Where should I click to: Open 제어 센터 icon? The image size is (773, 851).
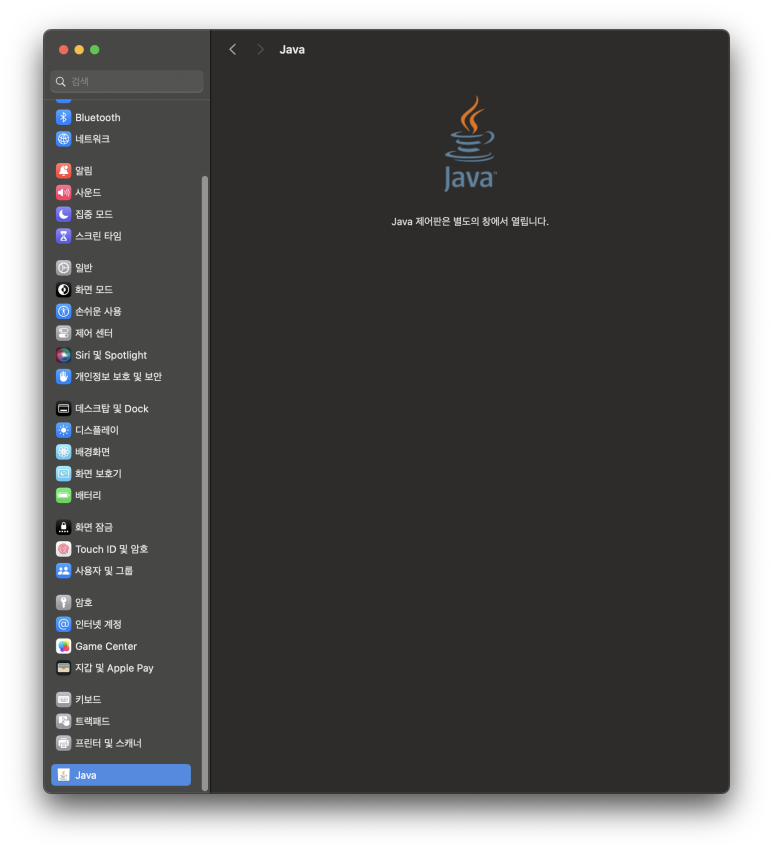(x=64, y=333)
